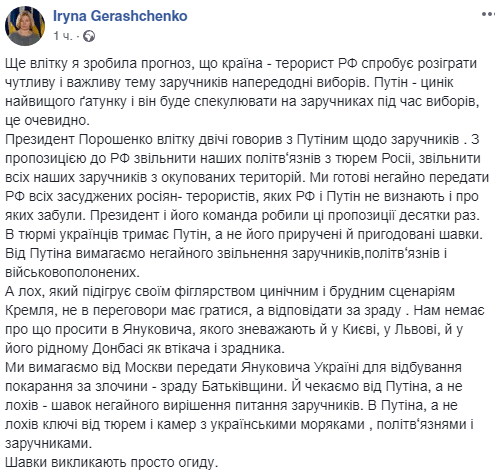Open Iryna Gerashchenko's profile picture
The width and height of the screenshot is (495, 476).
25,26
